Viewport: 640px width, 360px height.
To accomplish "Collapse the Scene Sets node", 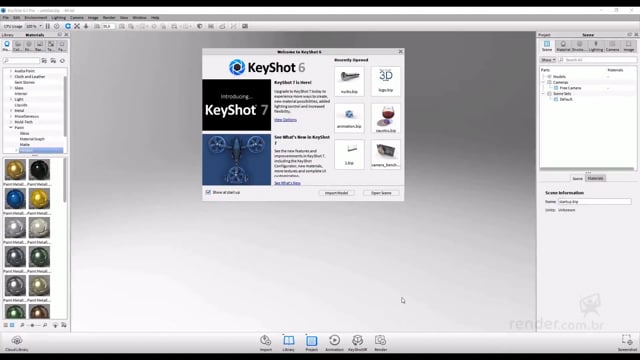I will coord(544,94).
